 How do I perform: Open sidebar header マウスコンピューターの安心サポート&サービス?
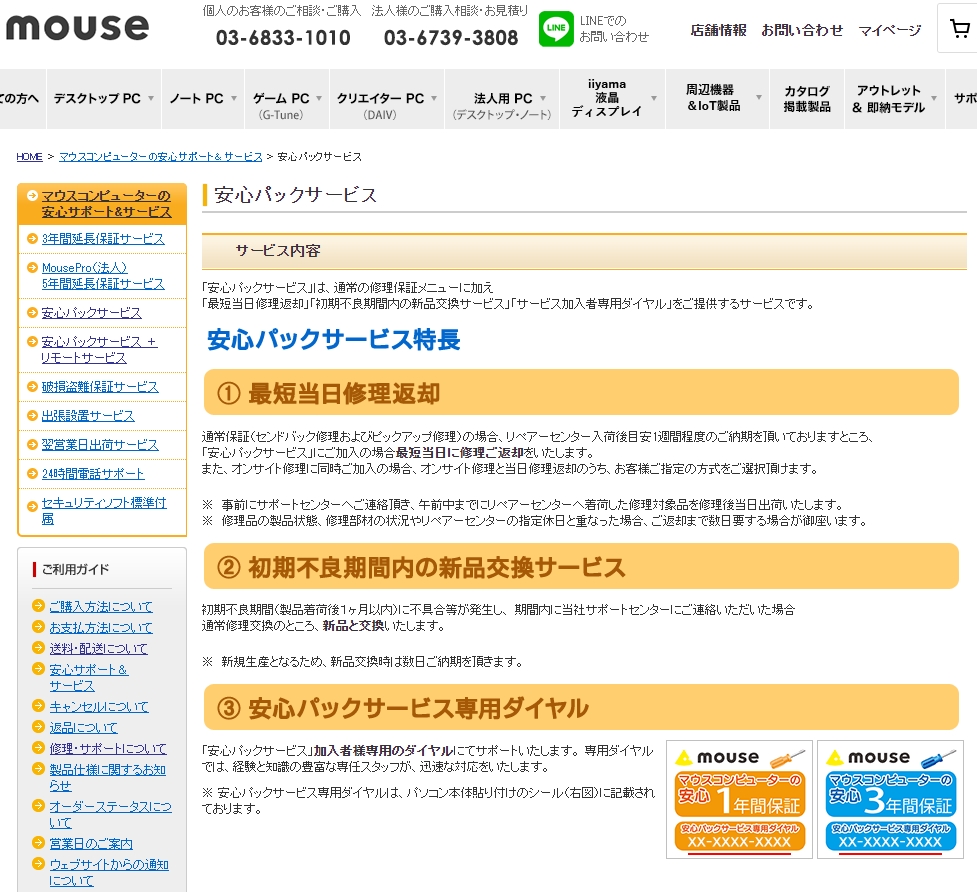(x=106, y=204)
